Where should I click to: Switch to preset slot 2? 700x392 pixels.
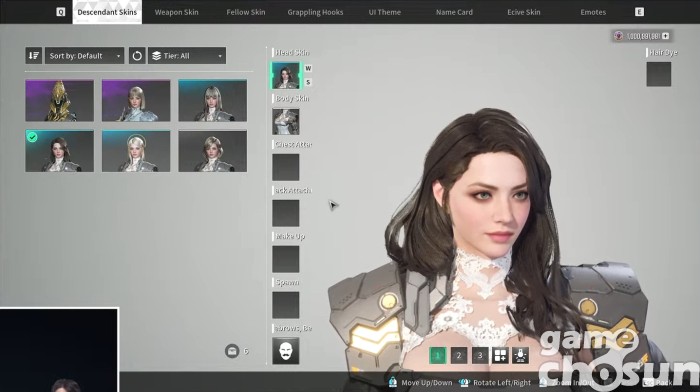tap(459, 355)
